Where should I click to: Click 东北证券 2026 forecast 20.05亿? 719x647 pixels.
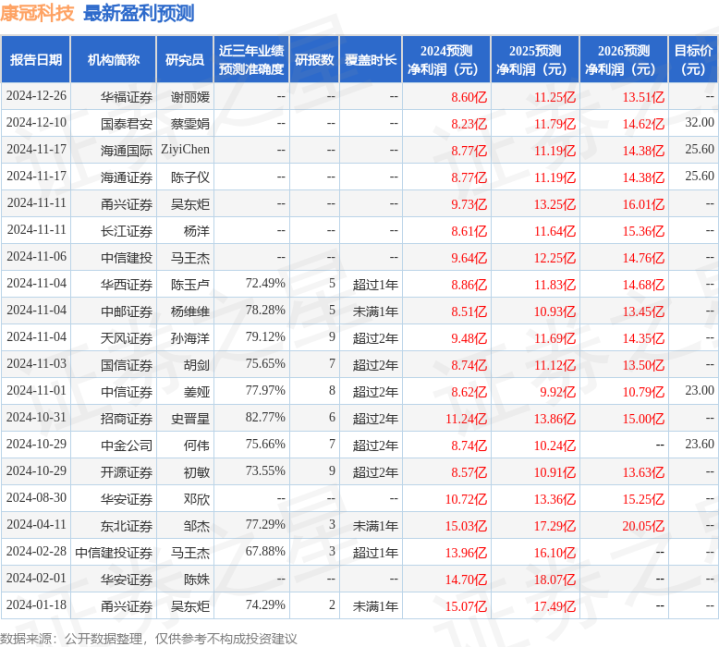(643, 526)
